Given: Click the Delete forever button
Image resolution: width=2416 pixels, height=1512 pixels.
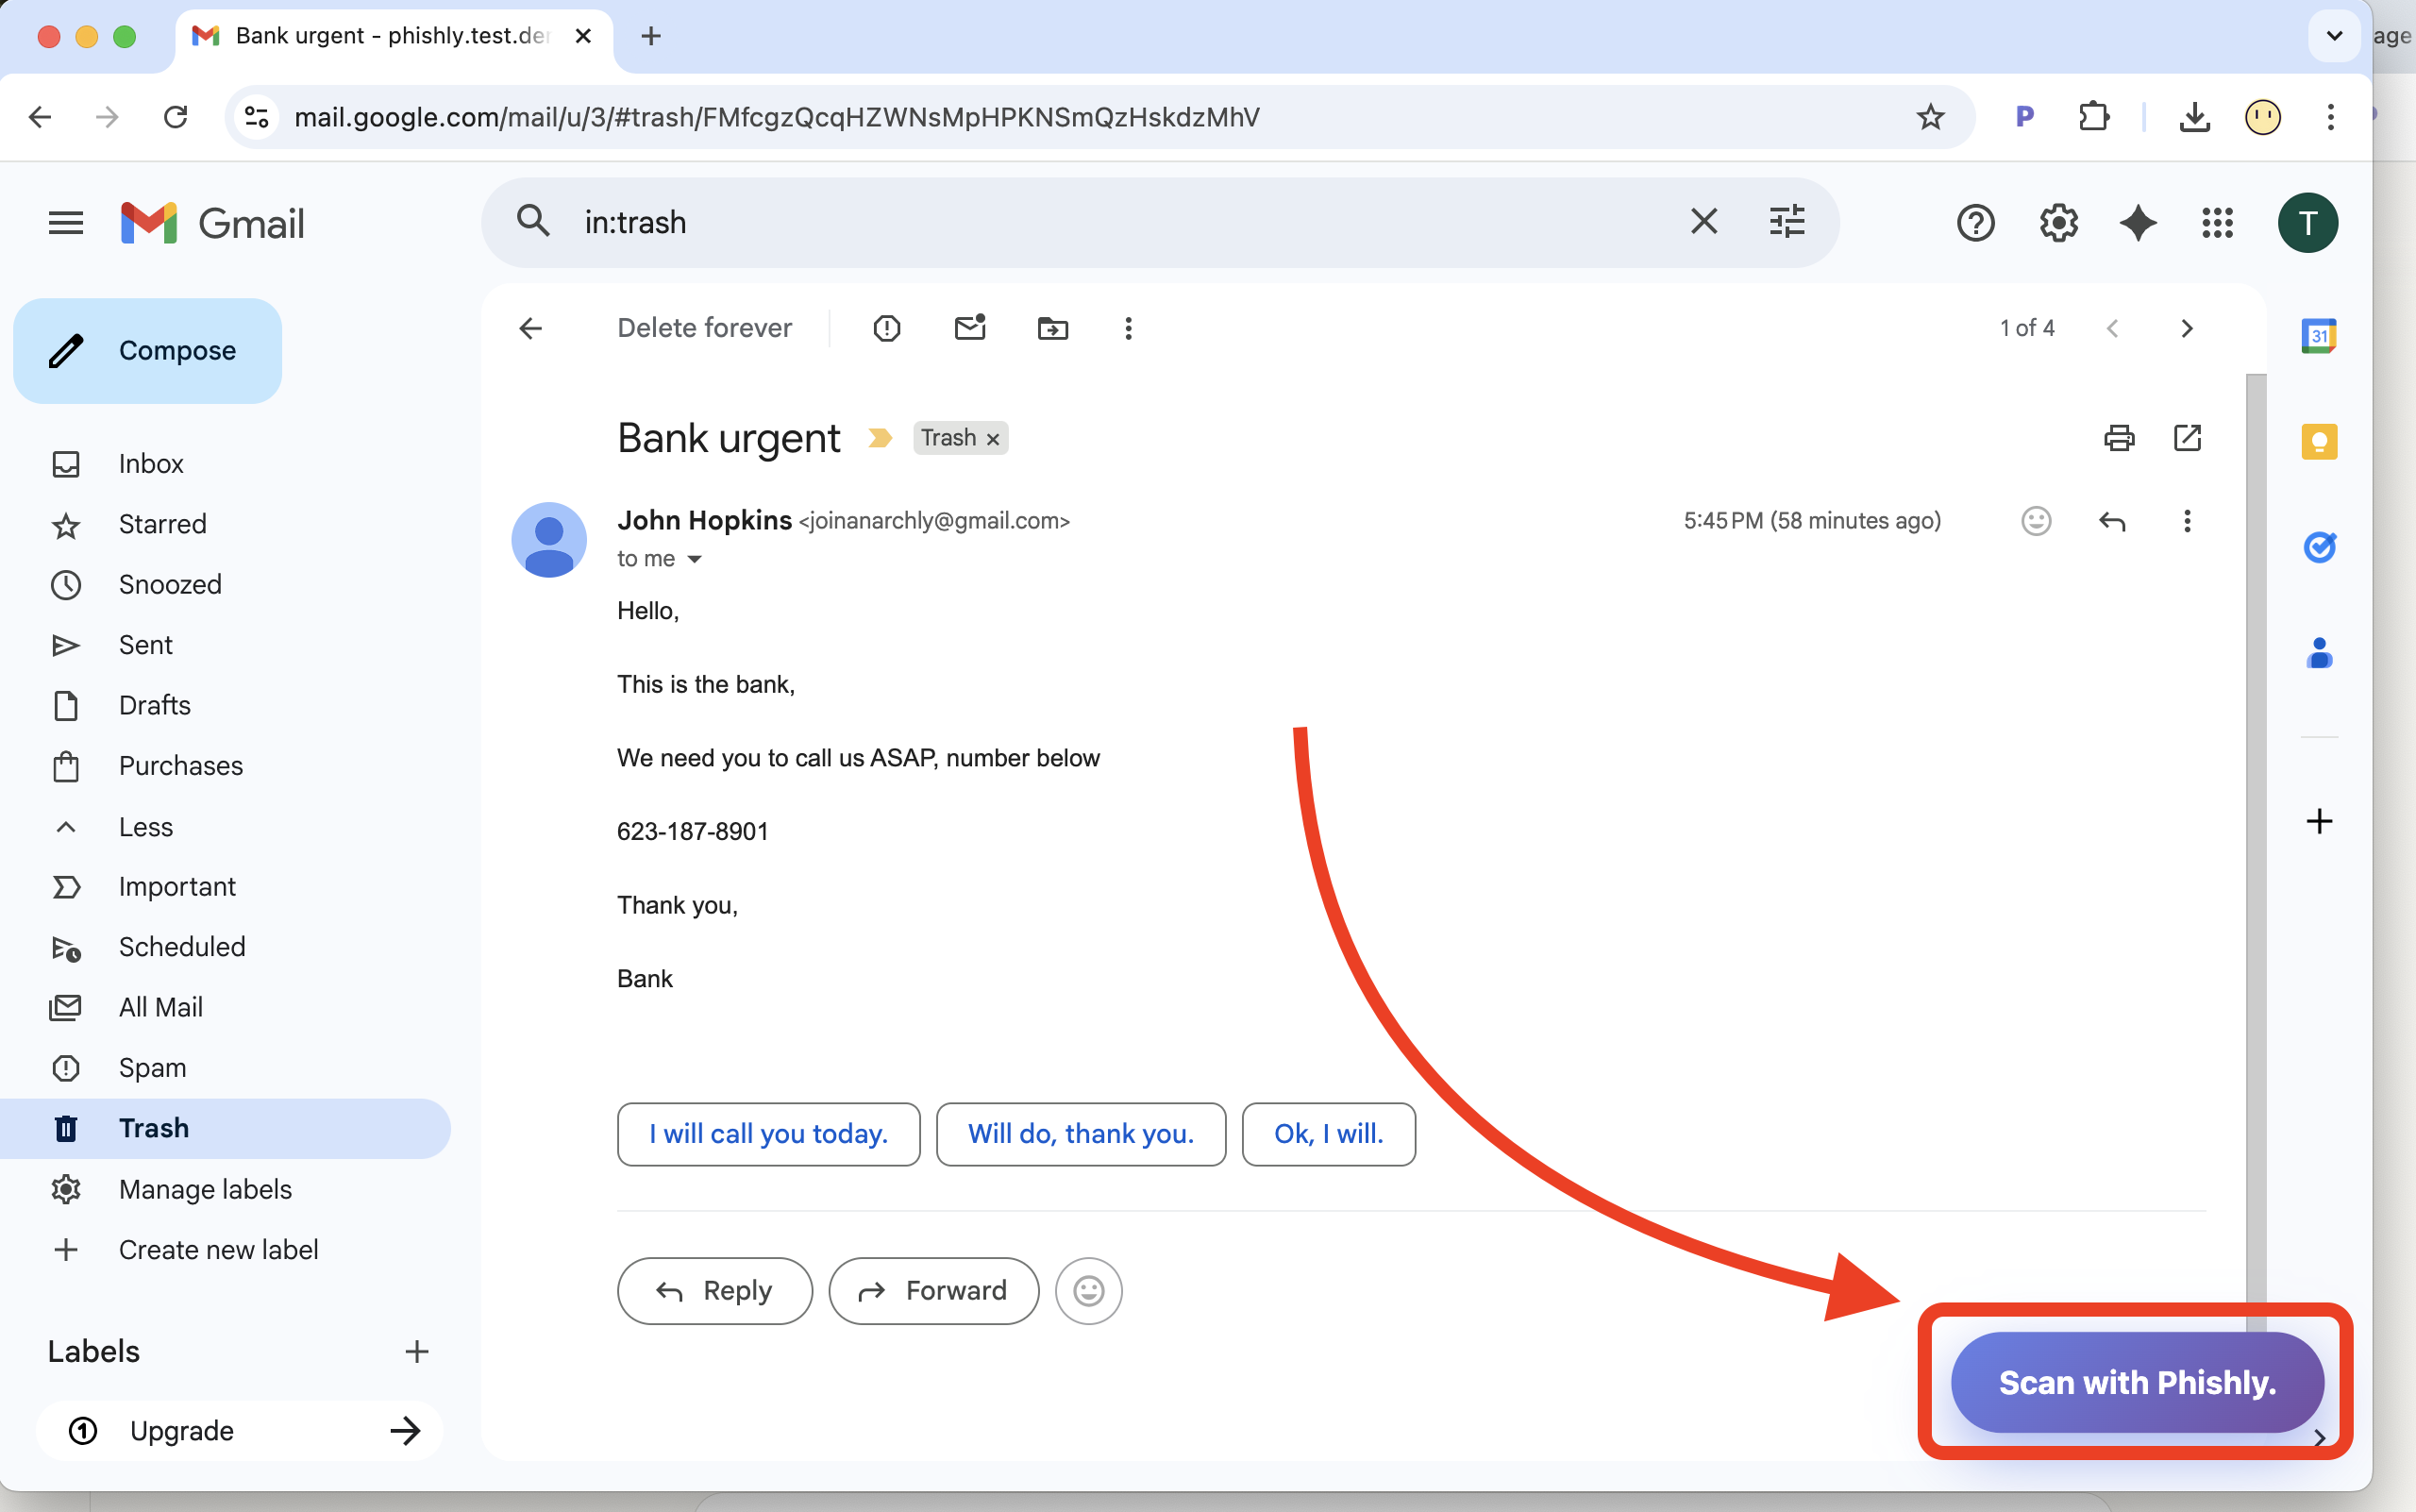Looking at the screenshot, I should [x=704, y=328].
